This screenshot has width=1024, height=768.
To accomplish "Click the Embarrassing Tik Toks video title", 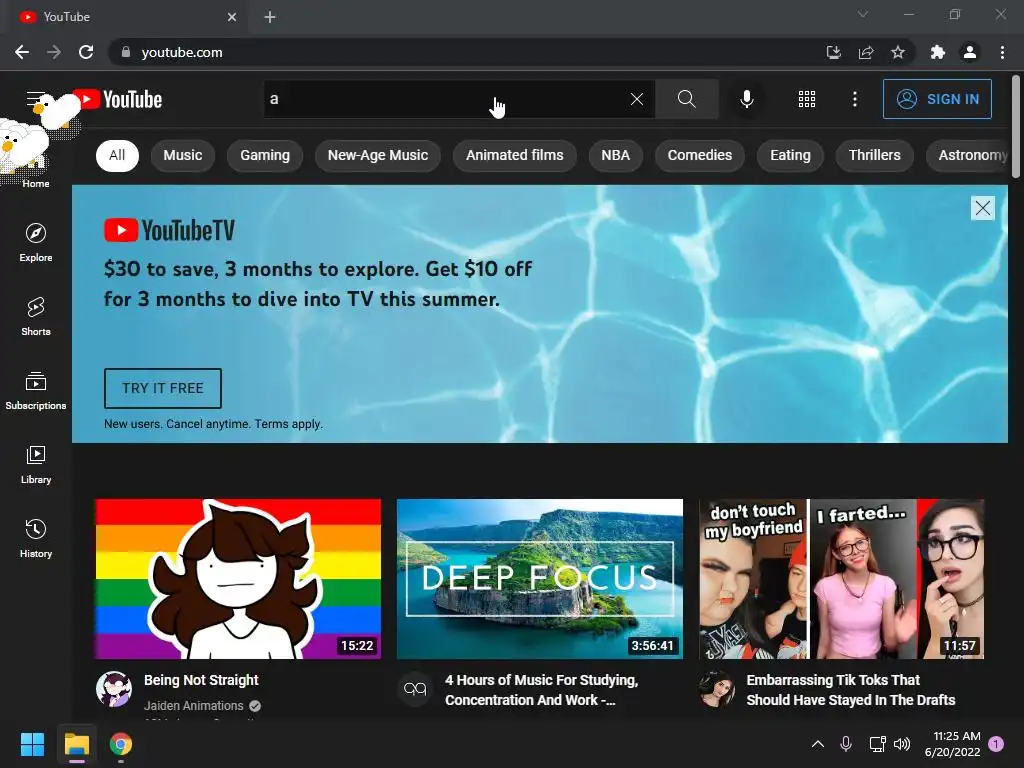I will pos(851,690).
